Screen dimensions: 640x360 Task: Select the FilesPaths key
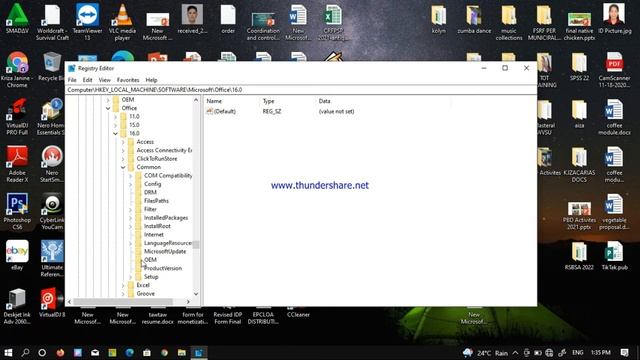pos(156,201)
